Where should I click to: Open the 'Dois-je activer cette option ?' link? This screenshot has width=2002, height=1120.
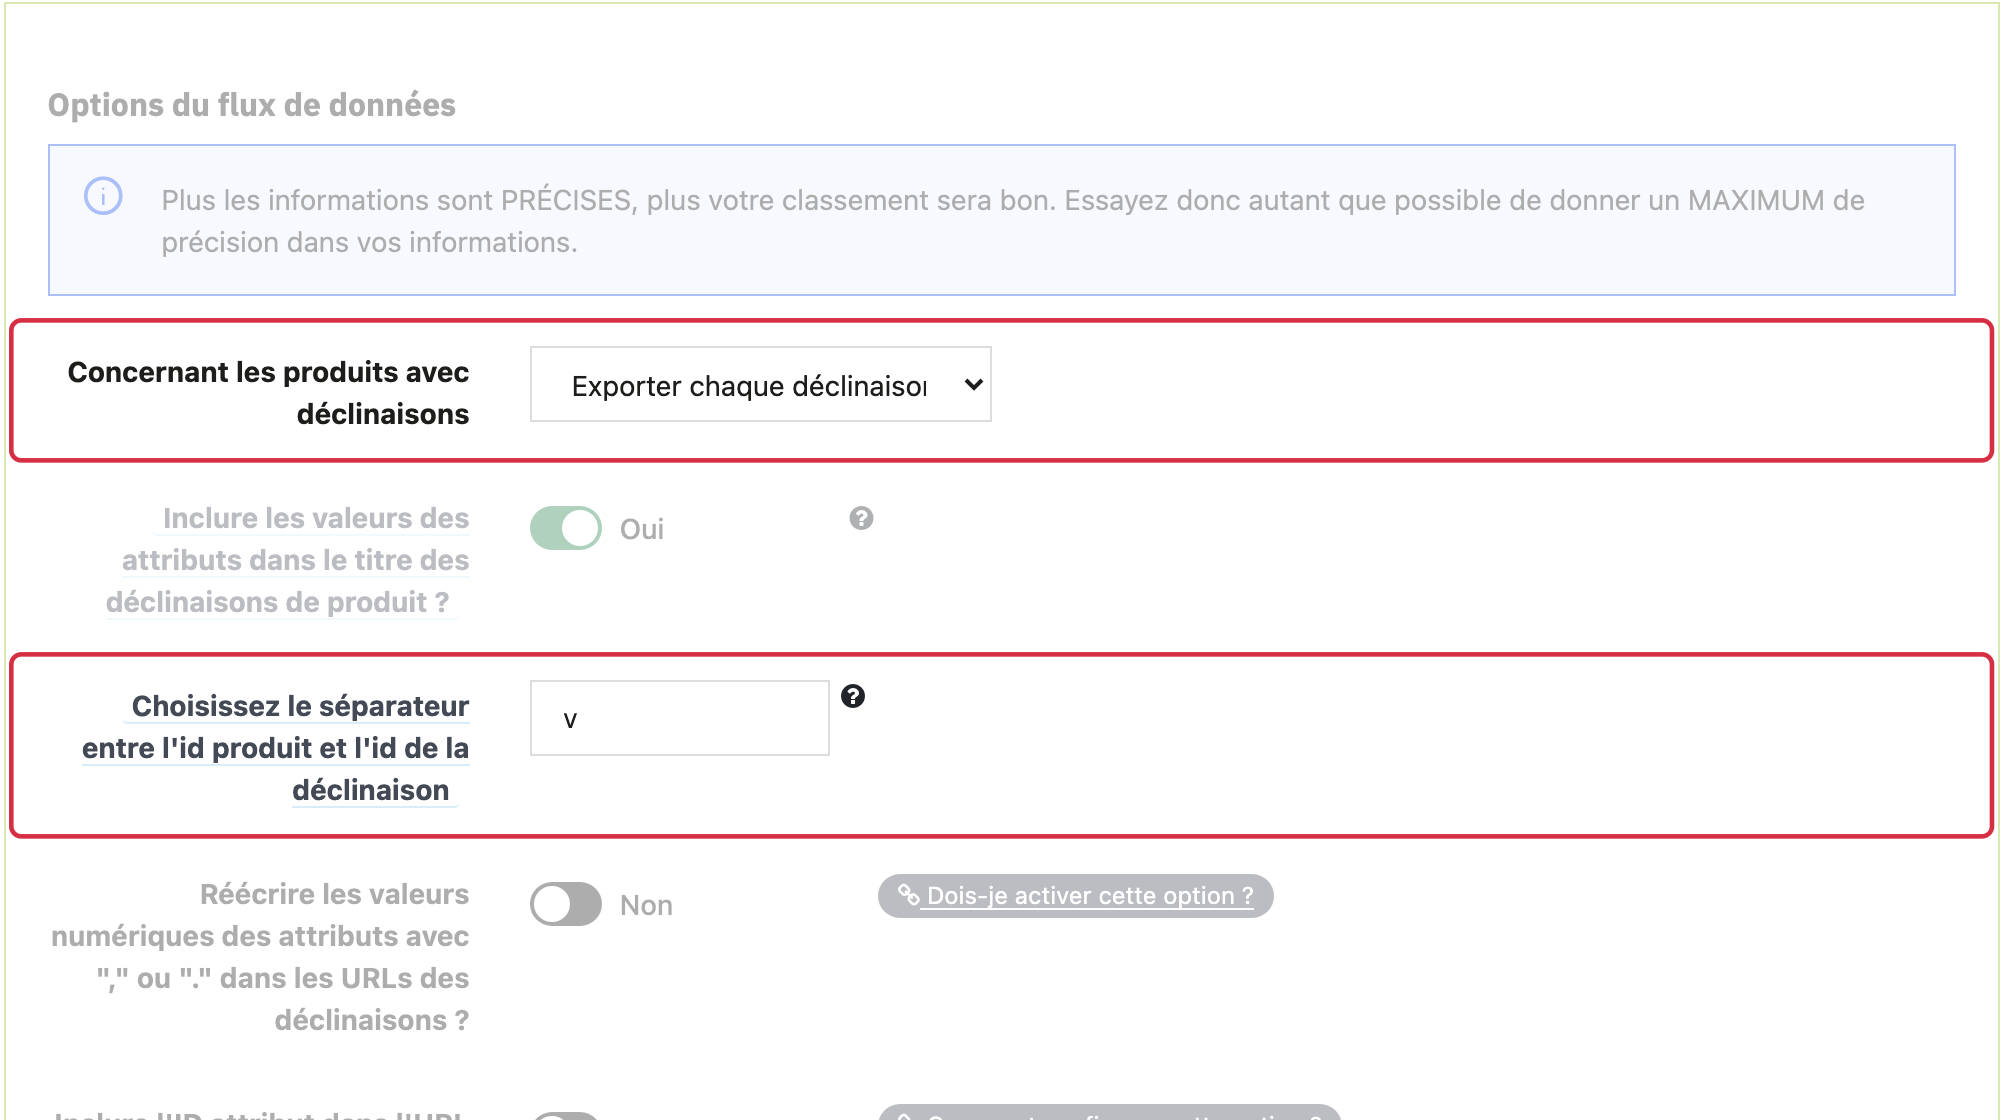[x=1076, y=895]
